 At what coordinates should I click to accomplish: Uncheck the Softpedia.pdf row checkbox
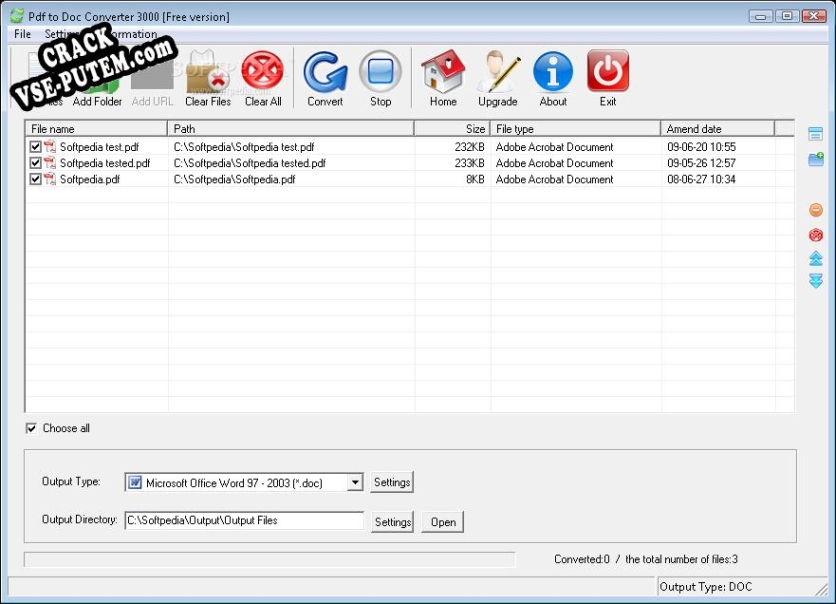pos(35,179)
